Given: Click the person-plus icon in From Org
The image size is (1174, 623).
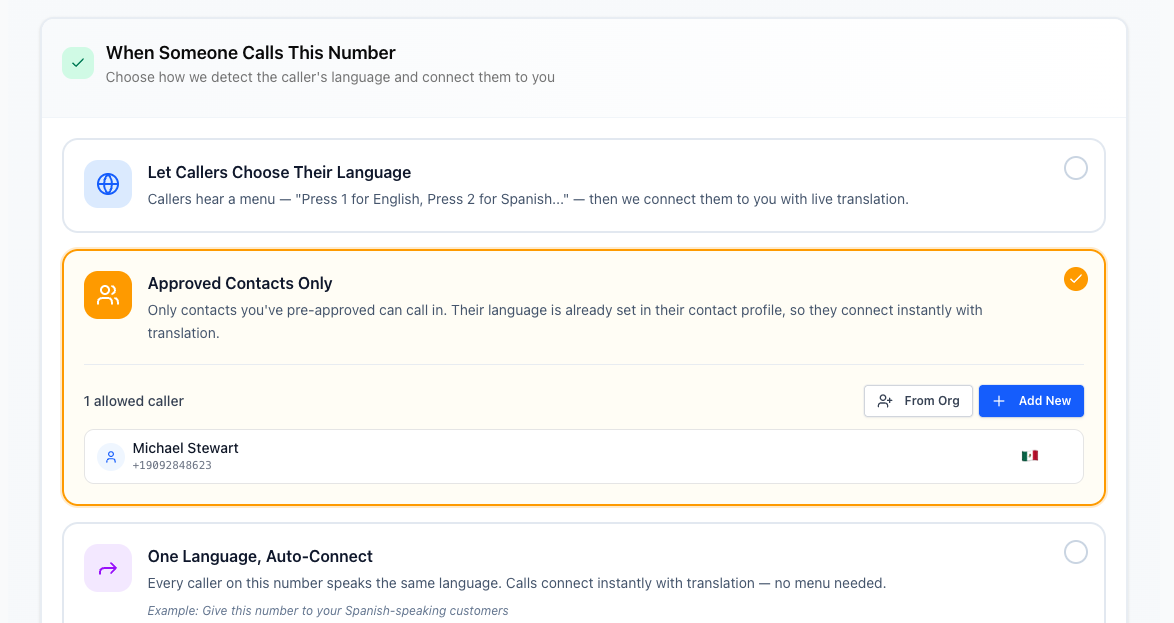Looking at the screenshot, I should 885,401.
